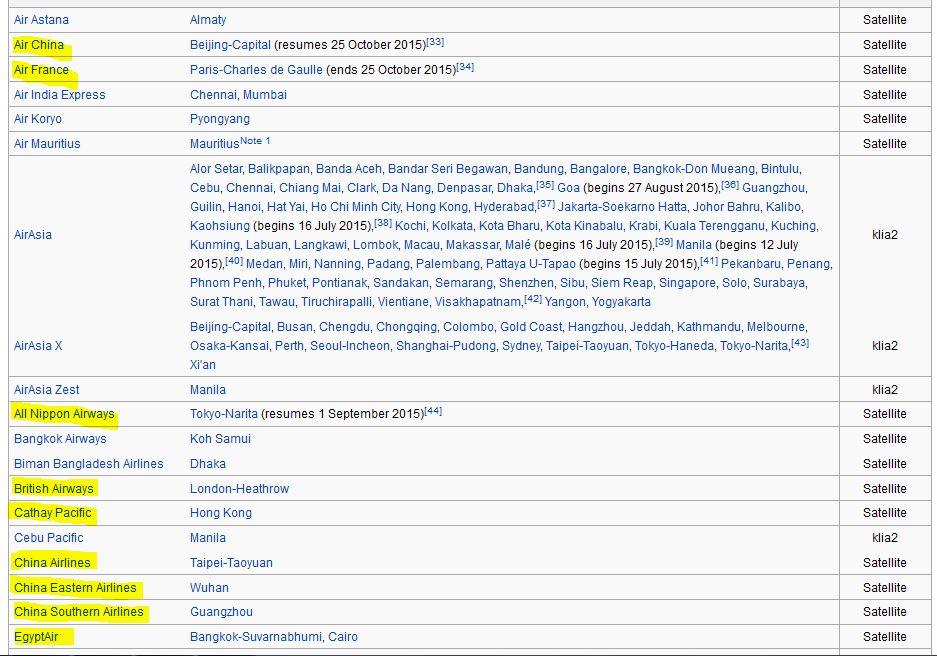This screenshot has height=656, width=937.
Task: Open Biman Bangladesh Airlines link
Action: pos(88,464)
